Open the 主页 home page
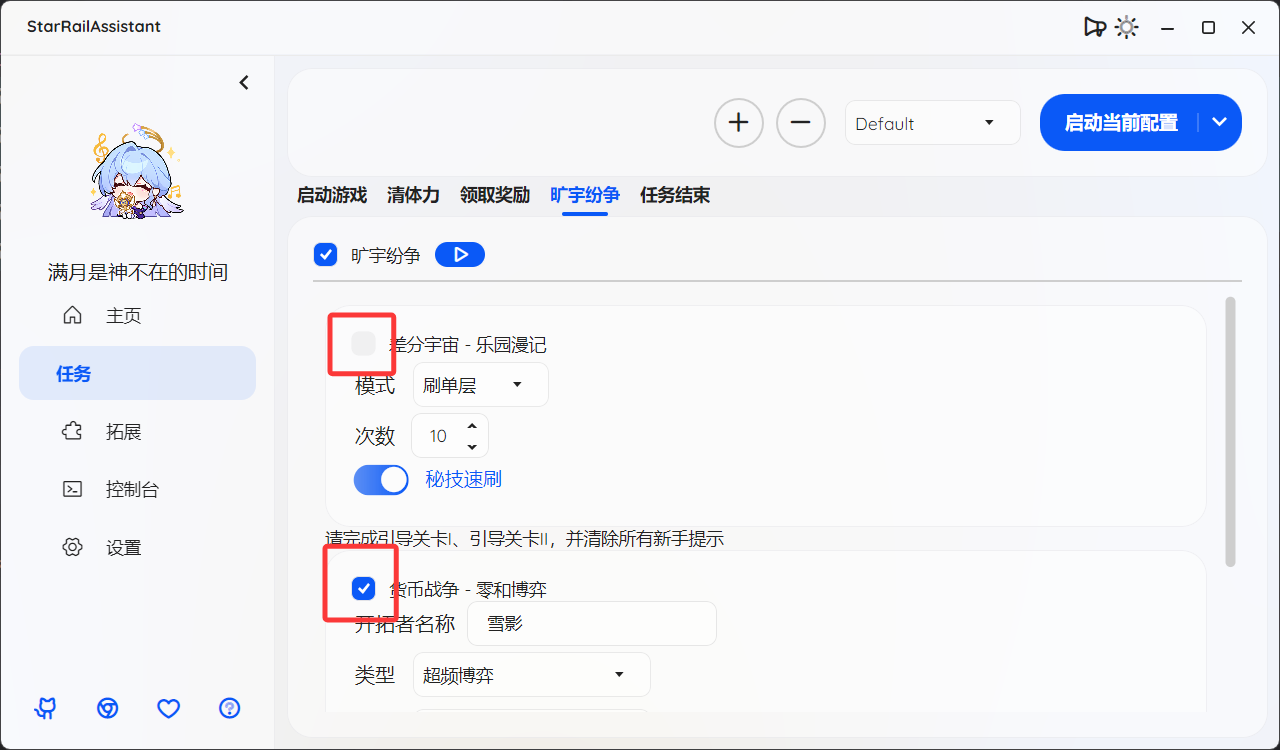1280x750 pixels. pos(108,315)
